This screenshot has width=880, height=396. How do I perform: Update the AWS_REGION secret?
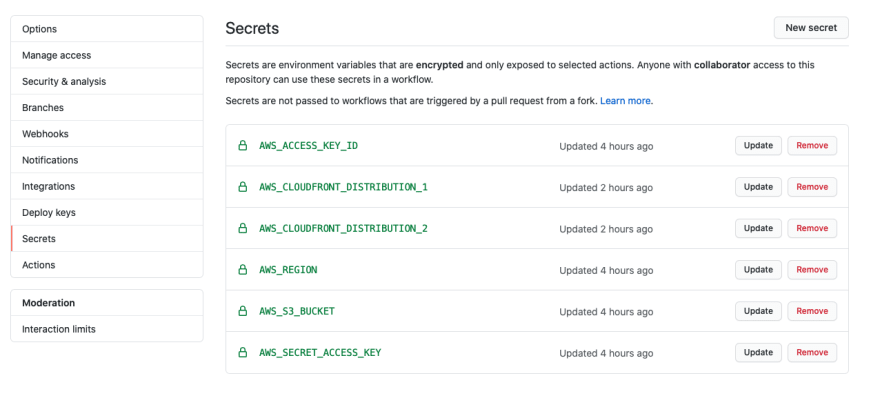pyautogui.click(x=758, y=270)
